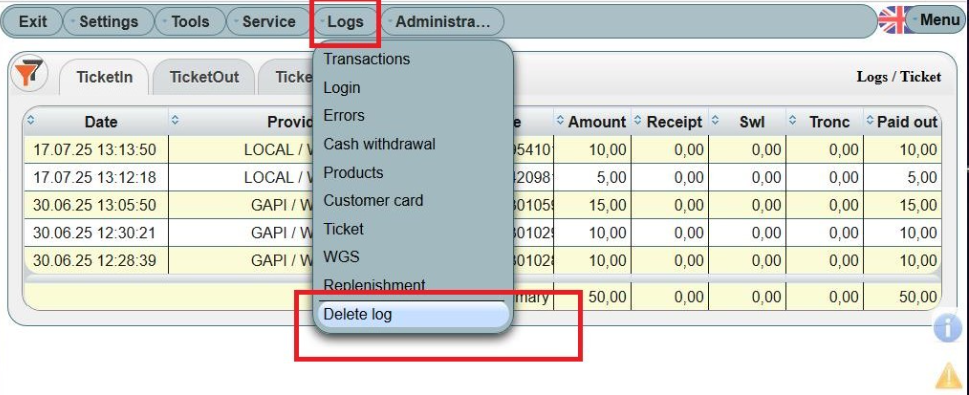Choose Products from Logs menu

(353, 172)
